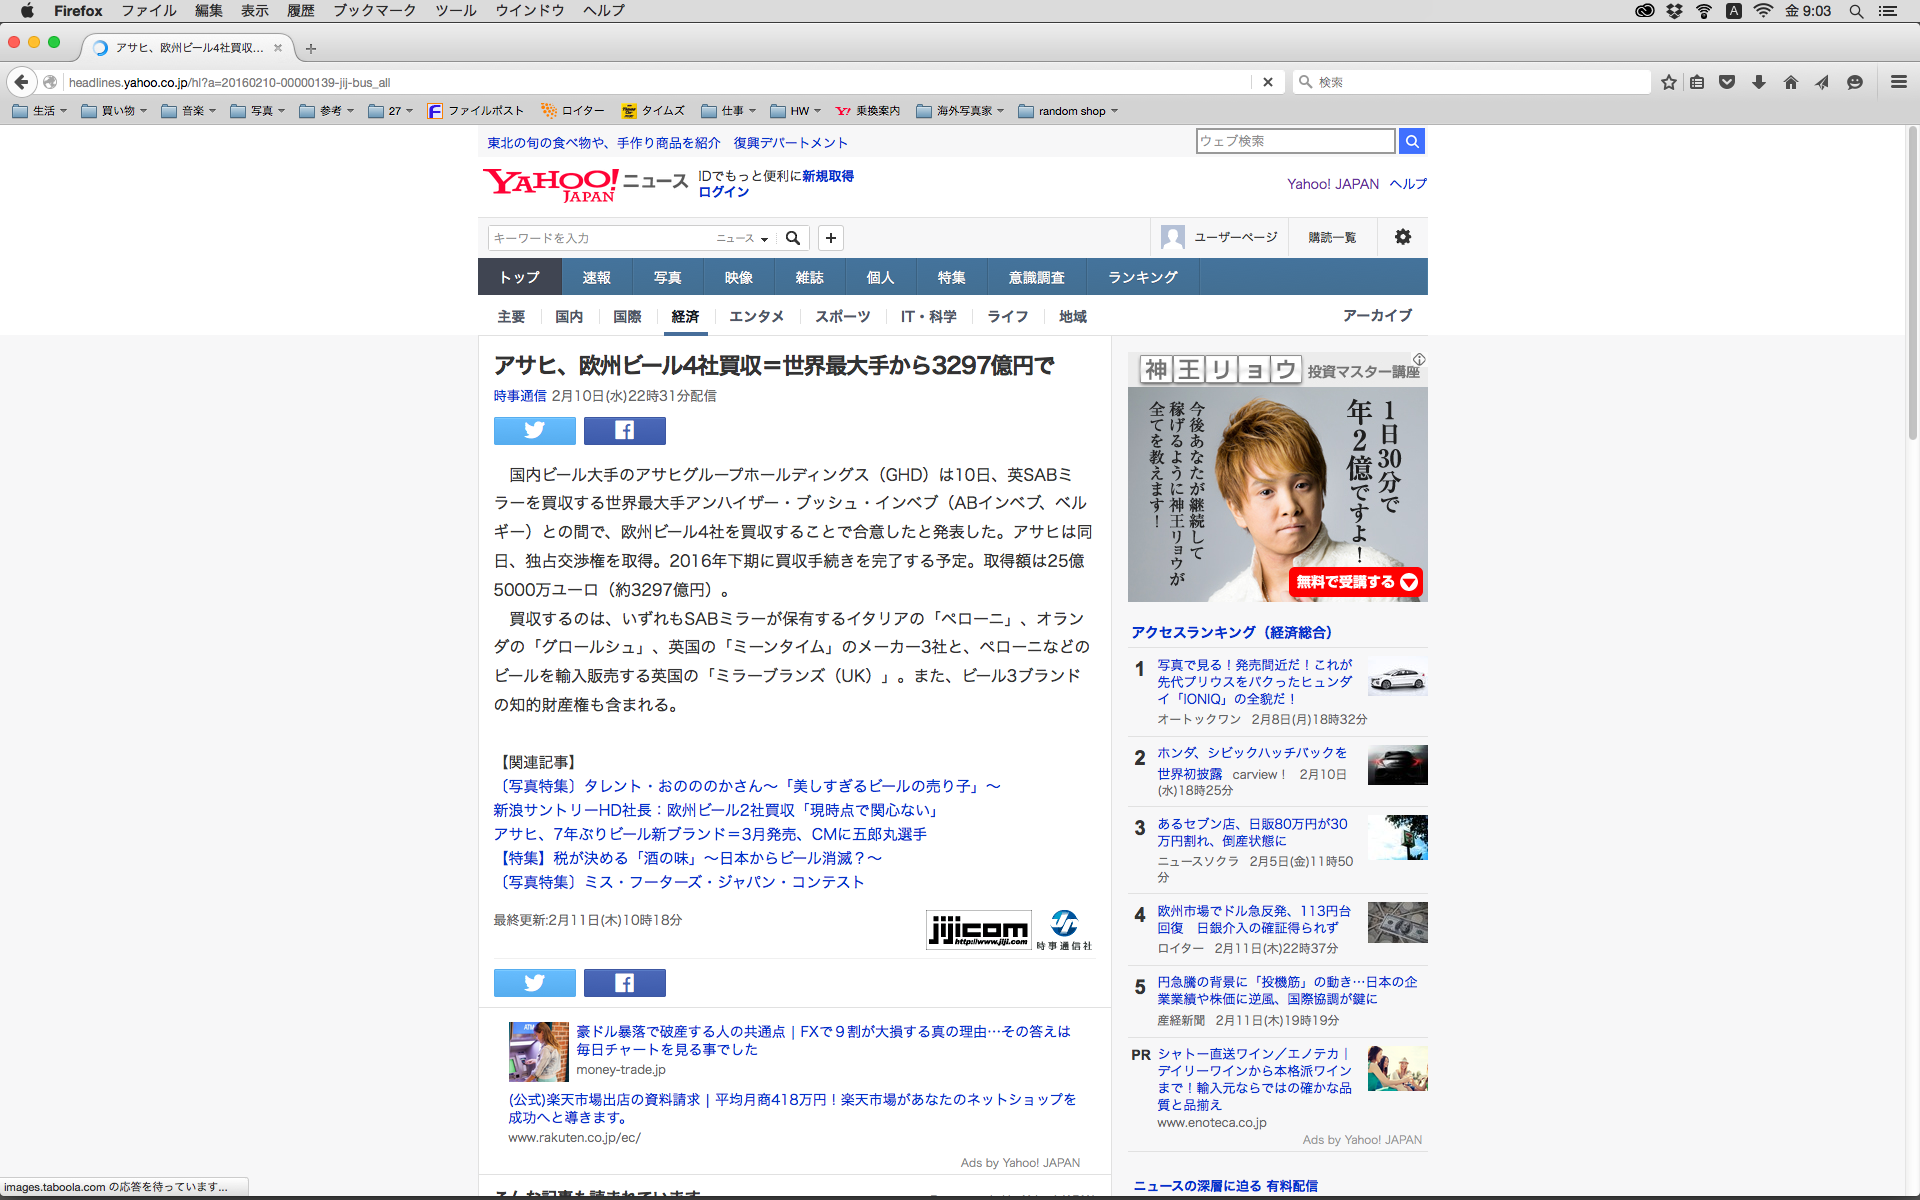This screenshot has height=1200, width=1920.
Task: Open the Pocket save icon
Action: pyautogui.click(x=1727, y=82)
